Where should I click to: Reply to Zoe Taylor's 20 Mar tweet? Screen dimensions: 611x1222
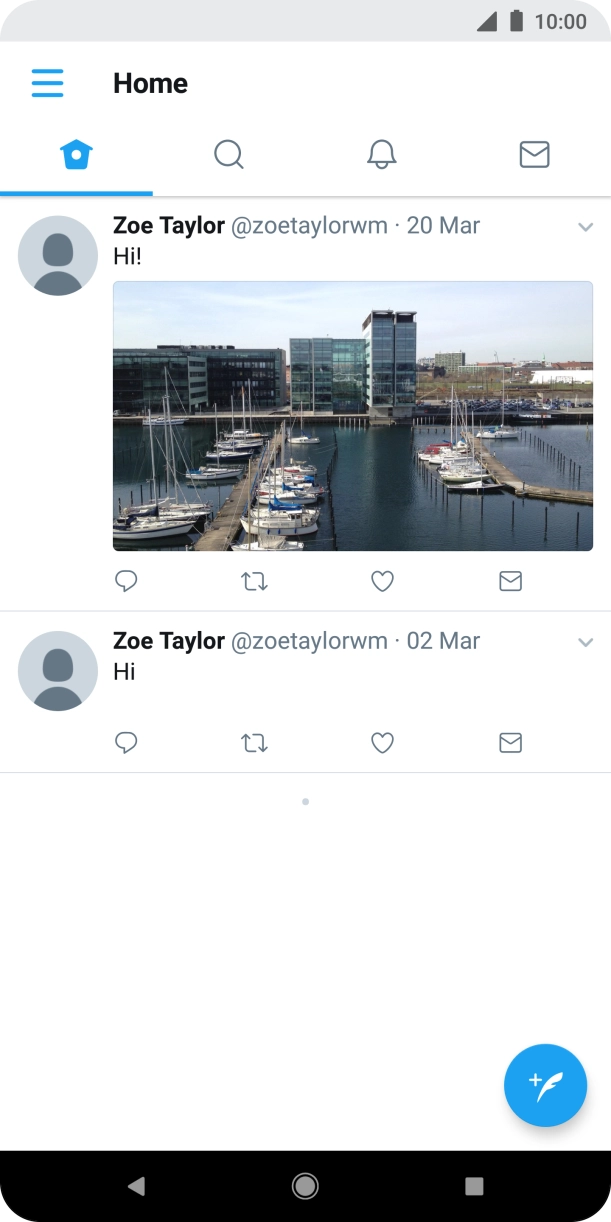point(126,581)
